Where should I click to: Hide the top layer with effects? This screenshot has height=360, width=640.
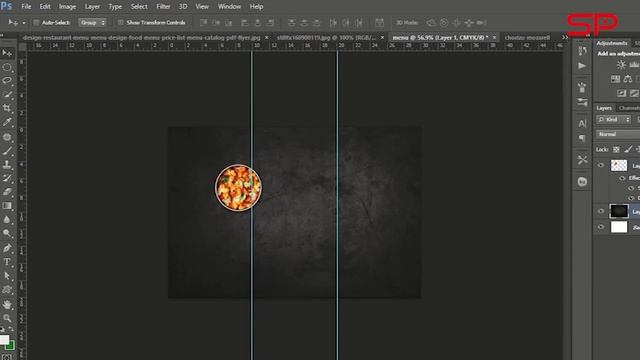[601, 165]
